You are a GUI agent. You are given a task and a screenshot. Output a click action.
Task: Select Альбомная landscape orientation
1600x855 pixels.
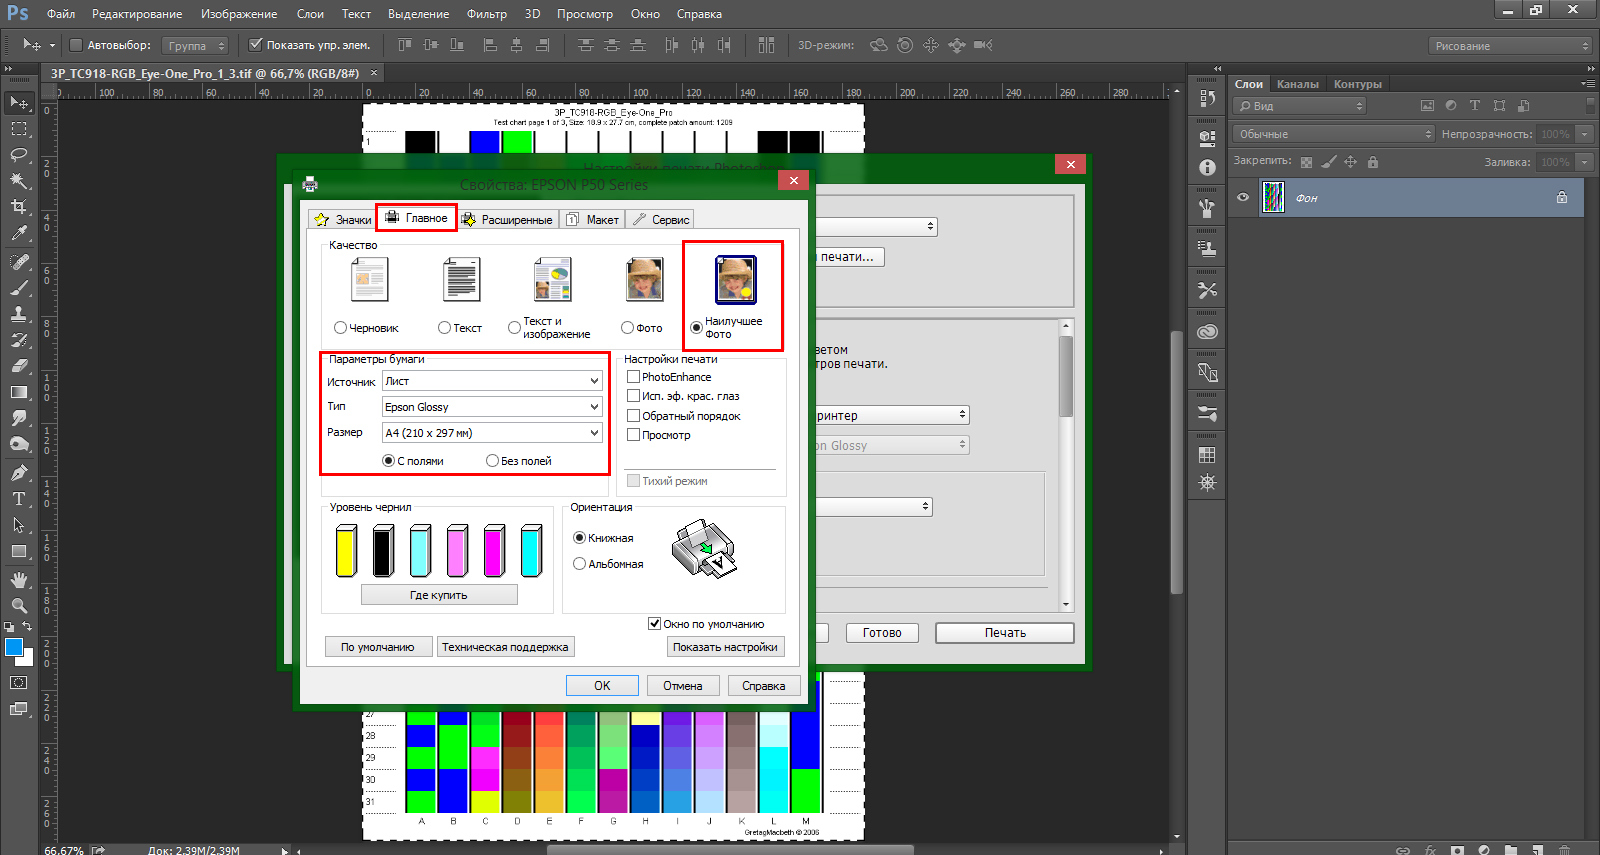point(579,564)
